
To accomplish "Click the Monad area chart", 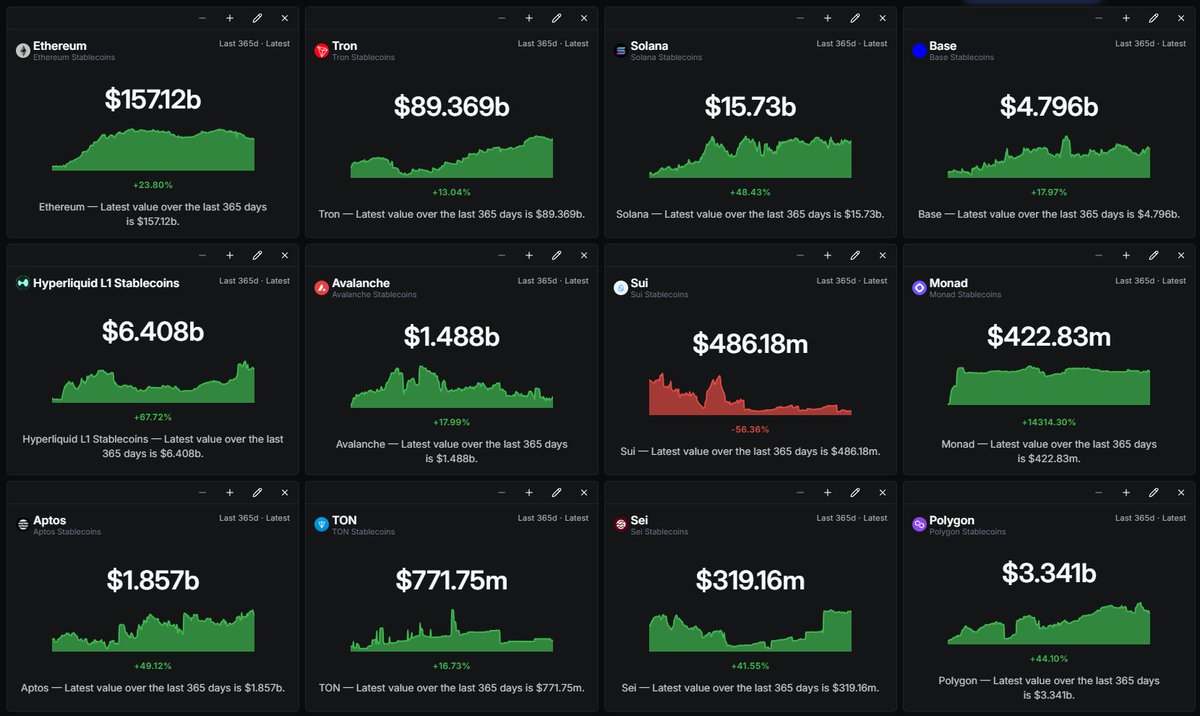I will coord(1049,386).
